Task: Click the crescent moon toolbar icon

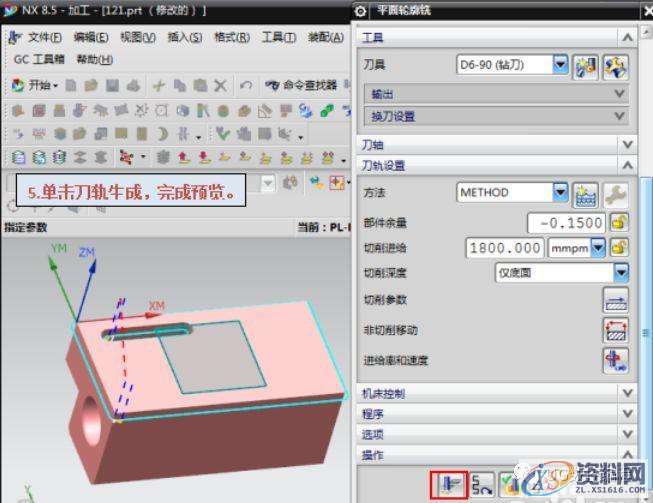Action: point(162,134)
